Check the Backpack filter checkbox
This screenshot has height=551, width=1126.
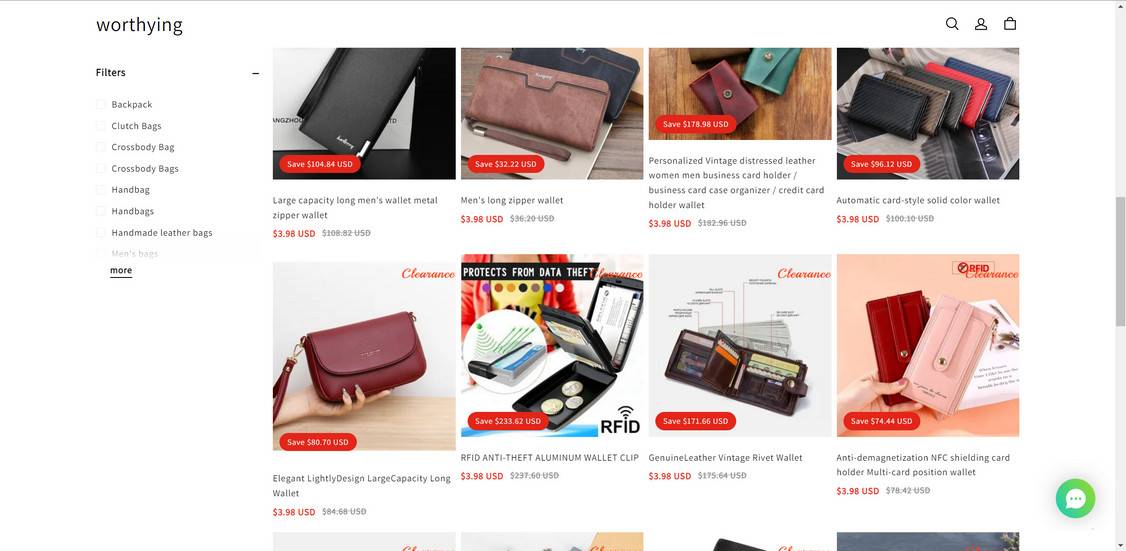(x=101, y=104)
